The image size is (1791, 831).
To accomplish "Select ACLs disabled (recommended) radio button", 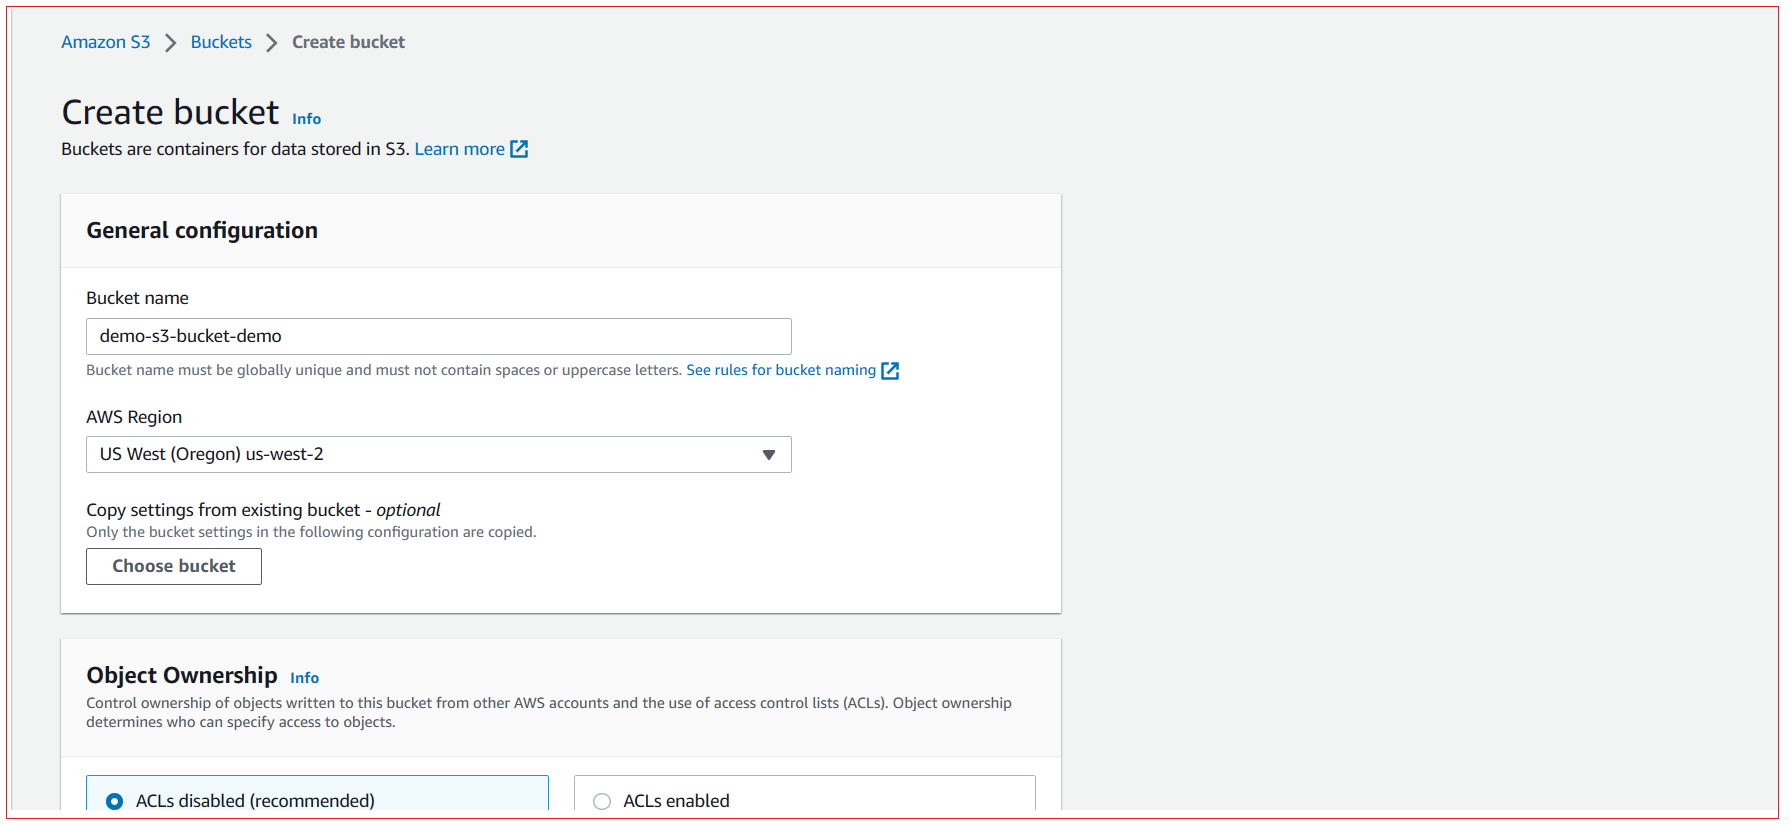I will (x=115, y=801).
